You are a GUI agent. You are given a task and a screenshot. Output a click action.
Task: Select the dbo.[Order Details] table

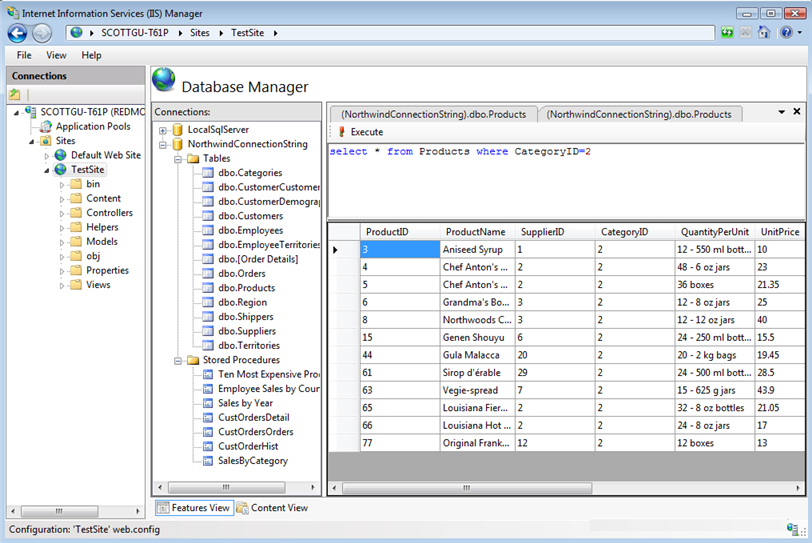coord(258,259)
